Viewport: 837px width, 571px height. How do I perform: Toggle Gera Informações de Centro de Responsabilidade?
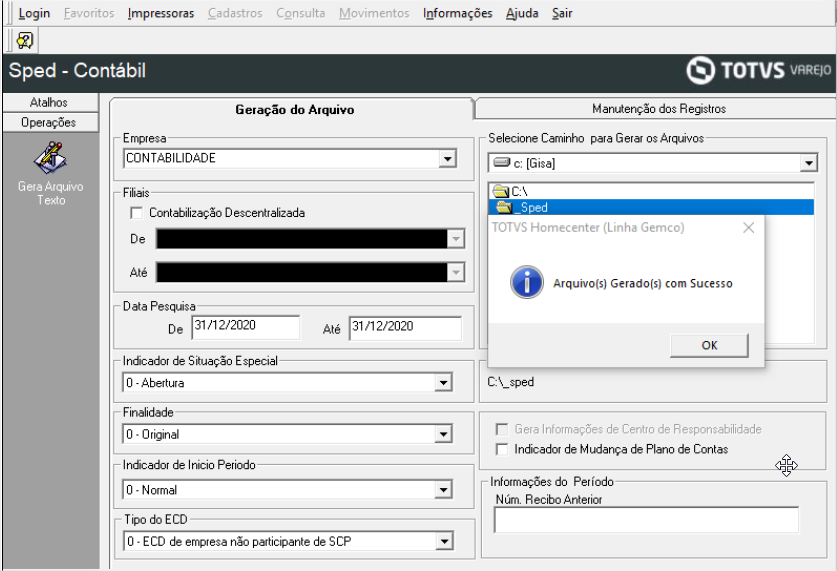tap(502, 429)
